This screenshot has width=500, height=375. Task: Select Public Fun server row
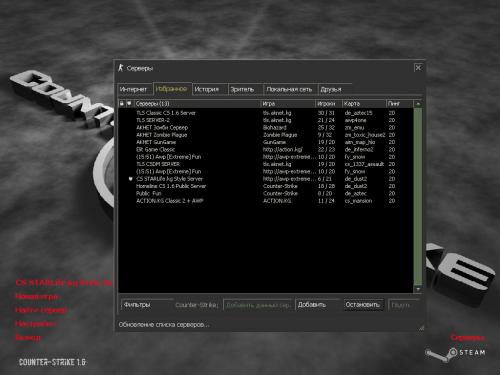[266, 194]
